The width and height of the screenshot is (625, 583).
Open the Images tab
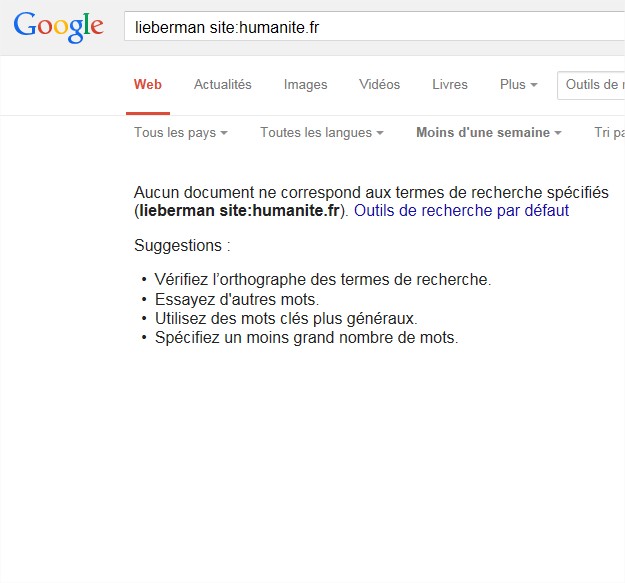(305, 84)
